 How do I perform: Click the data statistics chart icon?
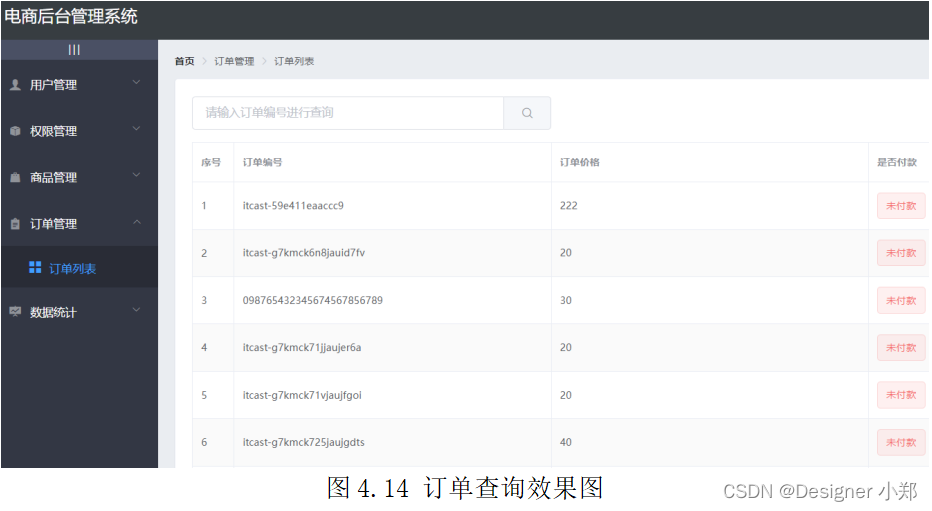pyautogui.click(x=15, y=312)
